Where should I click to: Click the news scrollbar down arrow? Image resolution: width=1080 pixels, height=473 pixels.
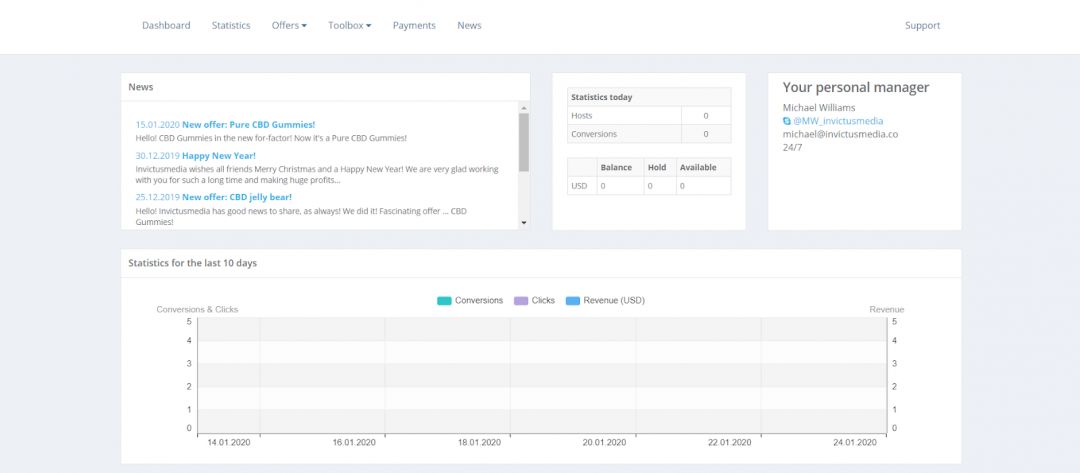click(524, 223)
